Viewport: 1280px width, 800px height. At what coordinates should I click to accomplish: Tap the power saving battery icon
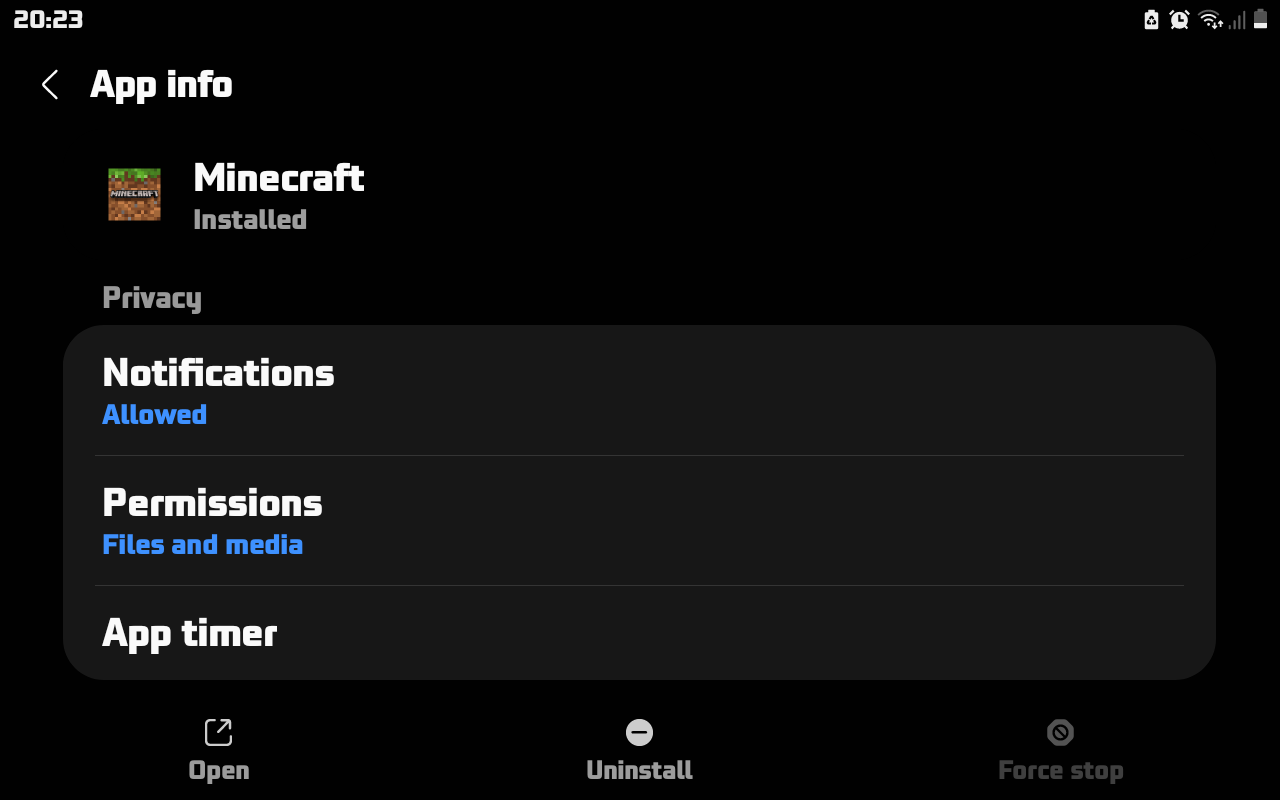(1152, 20)
